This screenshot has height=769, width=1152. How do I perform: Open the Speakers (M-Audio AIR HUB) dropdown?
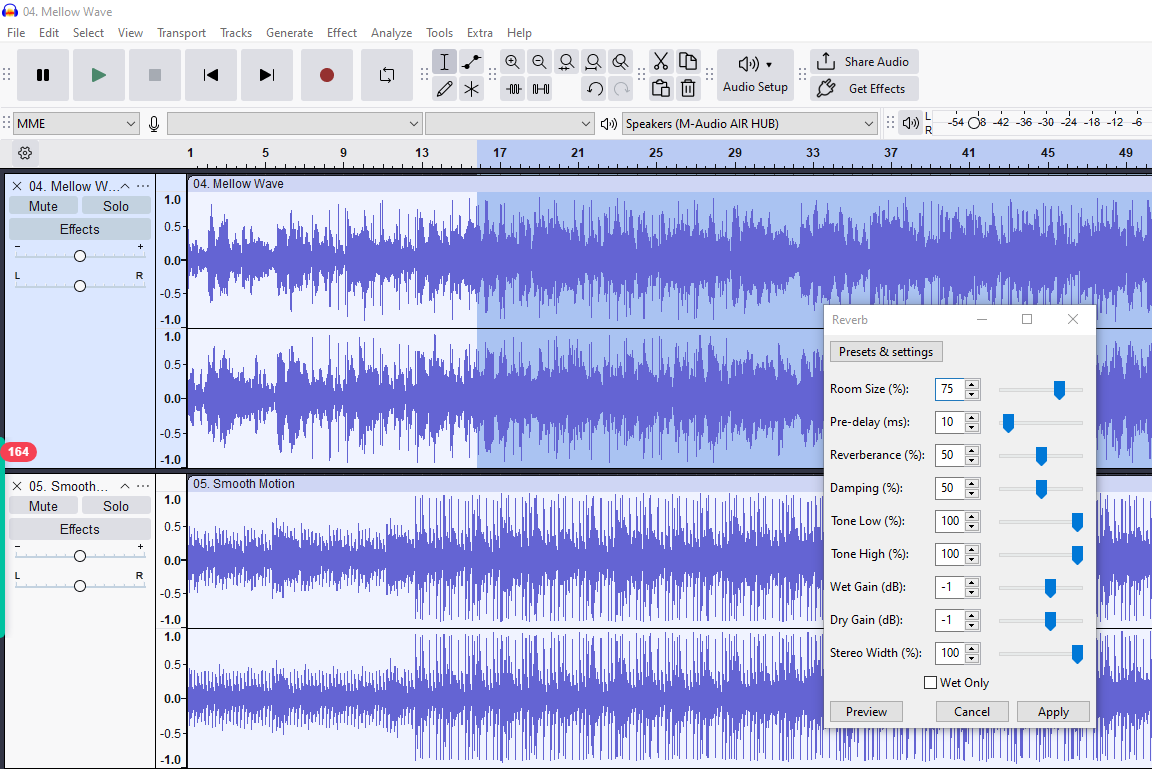(x=750, y=123)
